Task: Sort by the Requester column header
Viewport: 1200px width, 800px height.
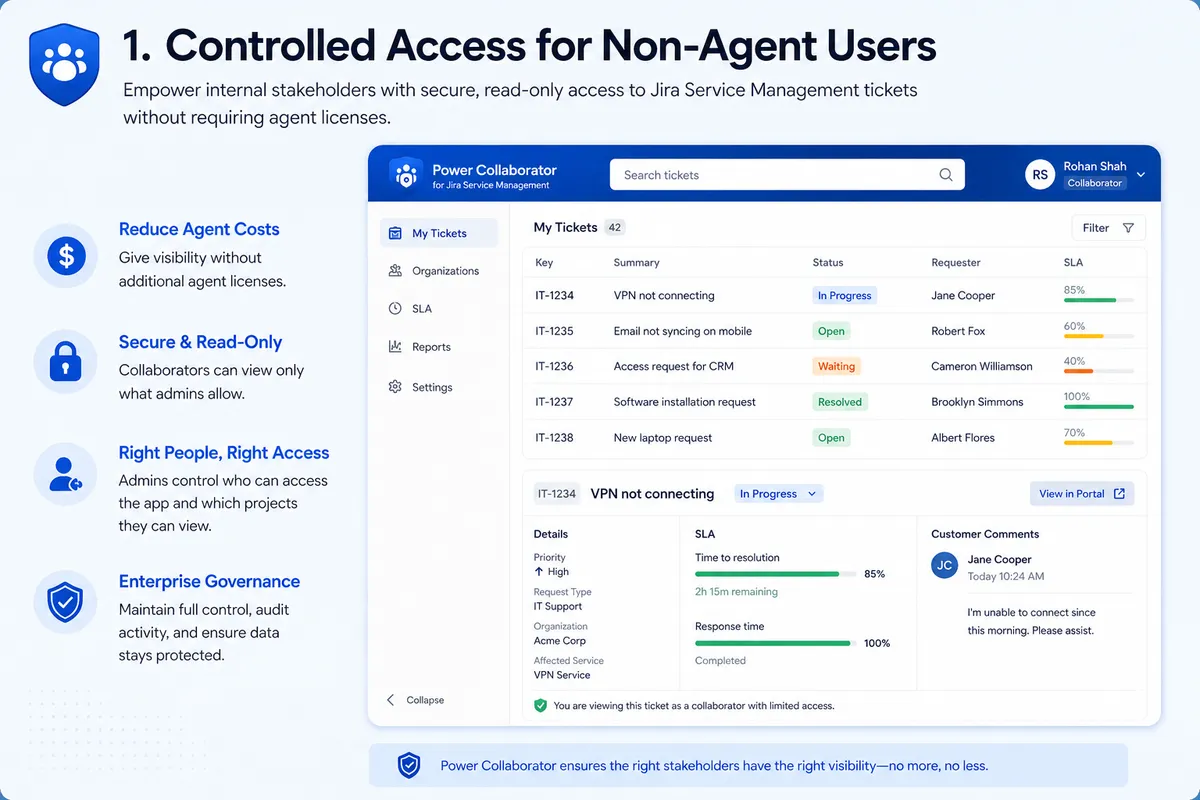Action: click(956, 263)
